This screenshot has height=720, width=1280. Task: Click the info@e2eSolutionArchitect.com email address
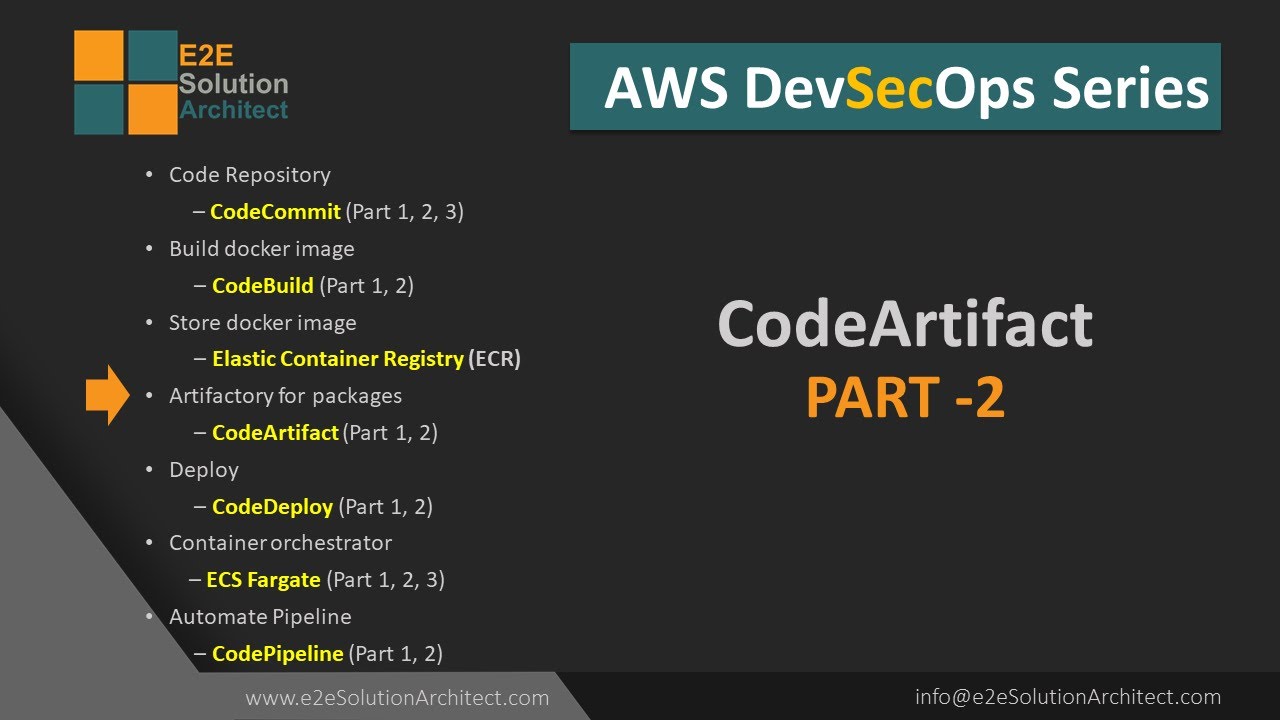point(1068,697)
